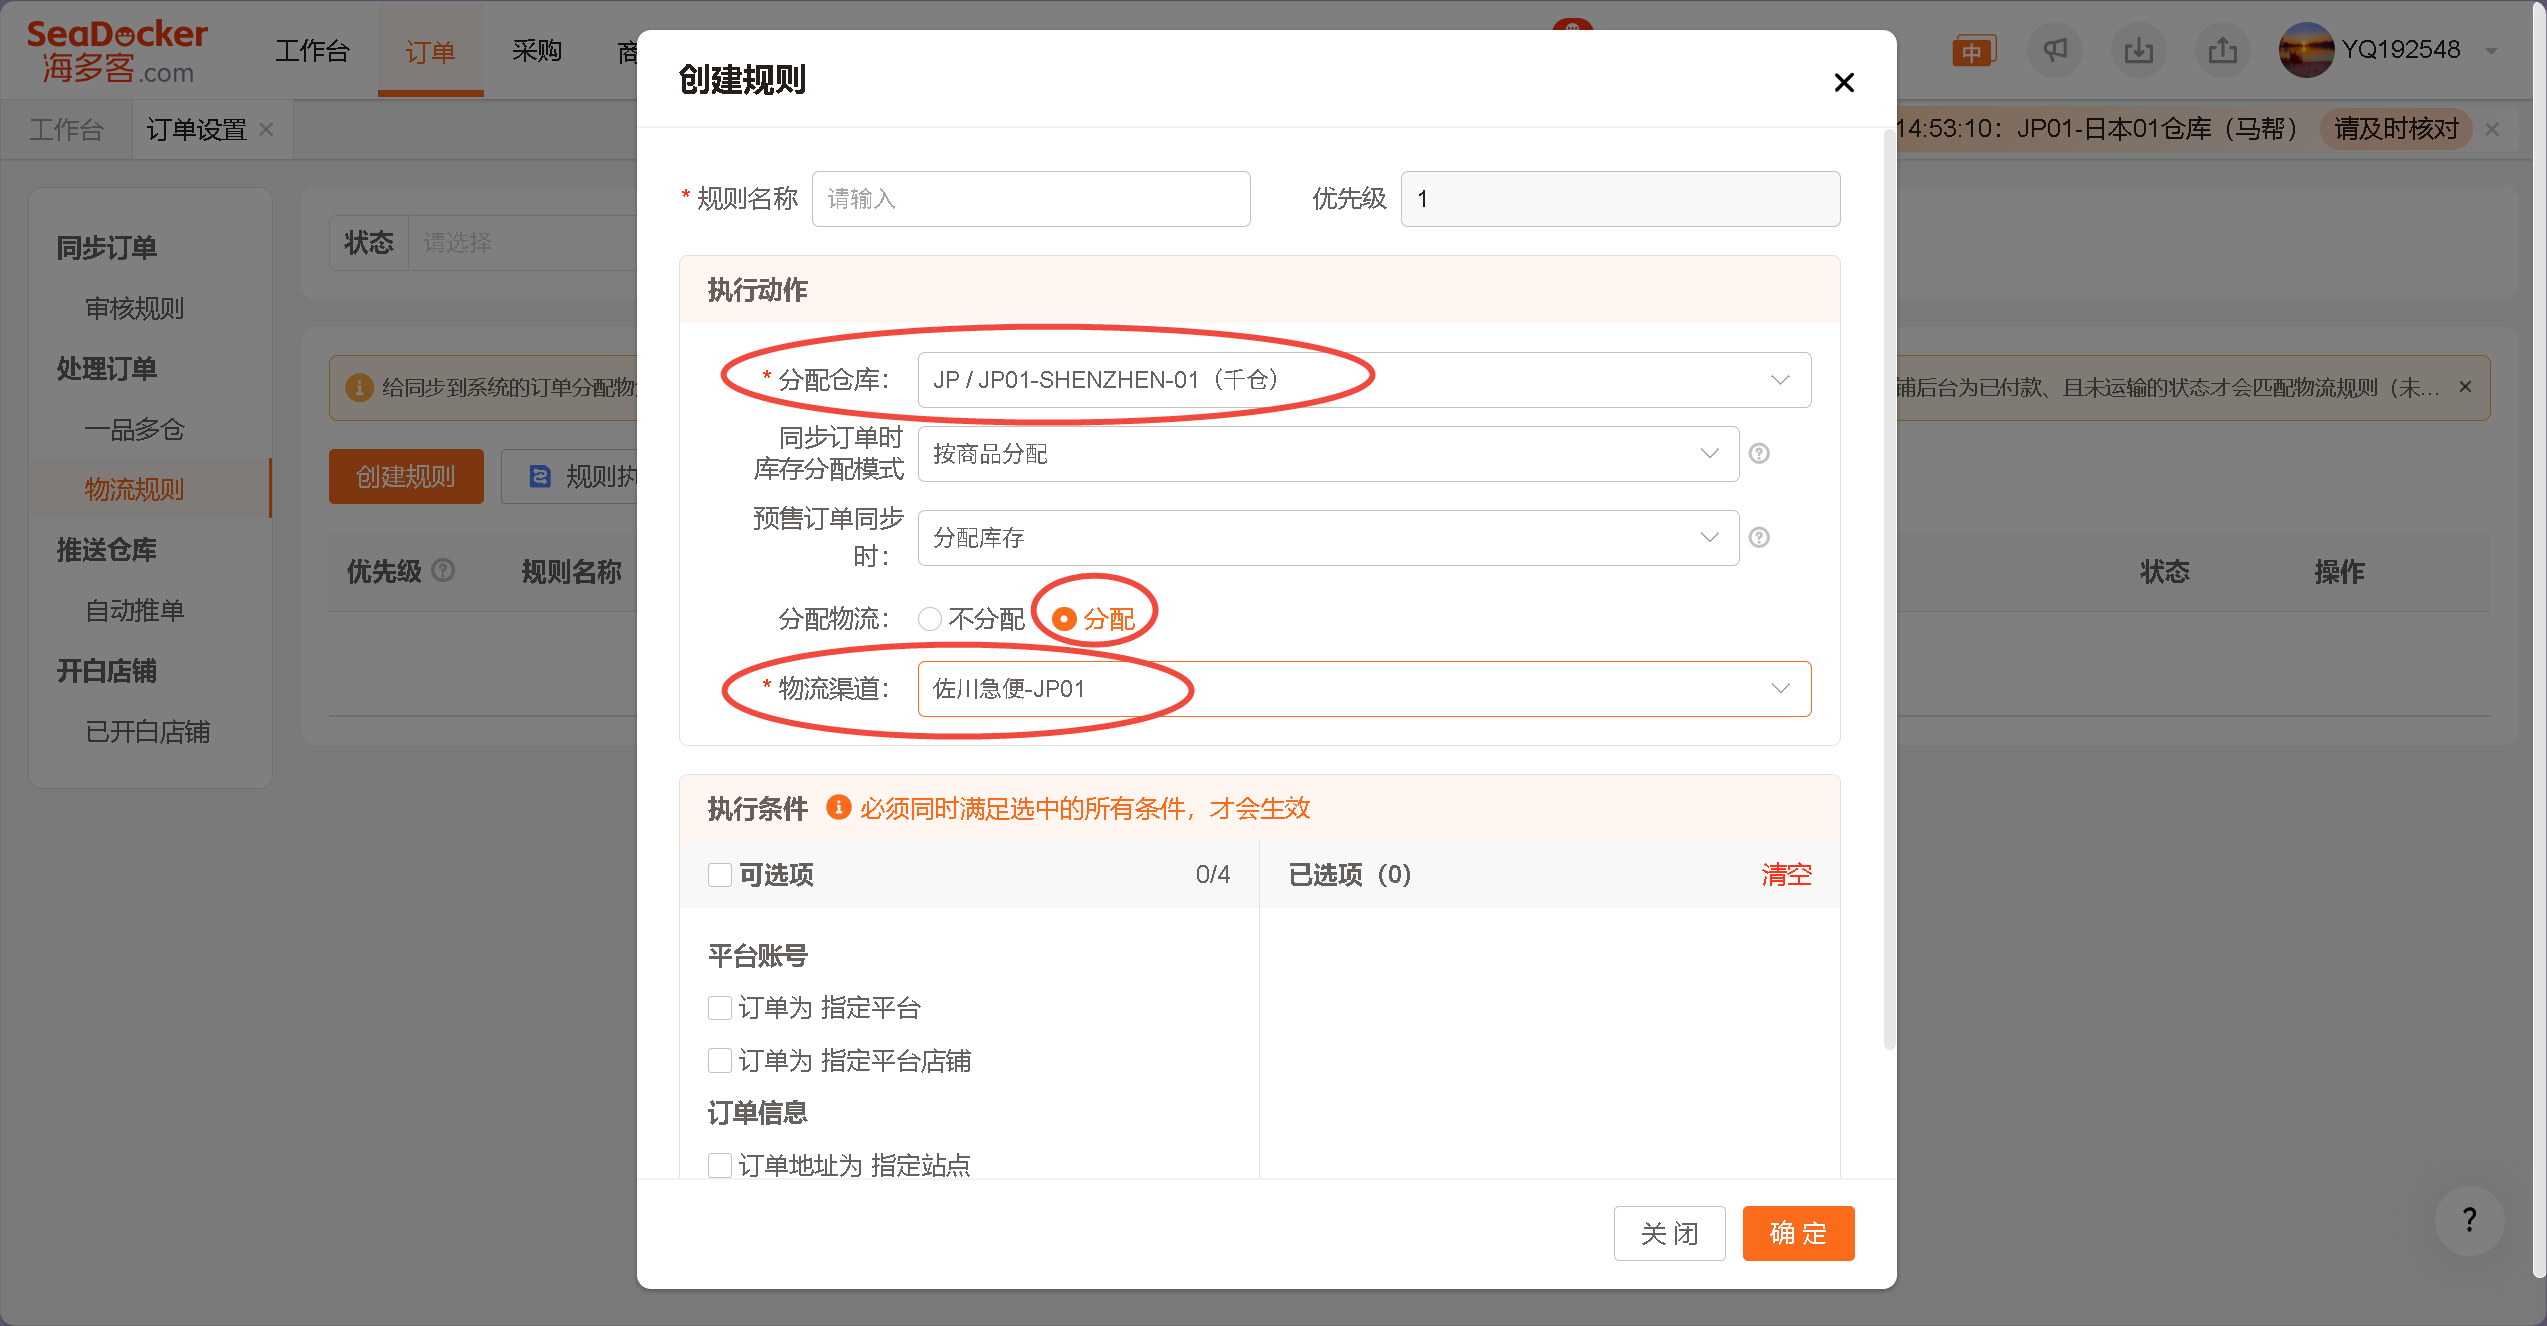Open the floating question mark help button

2469,1219
